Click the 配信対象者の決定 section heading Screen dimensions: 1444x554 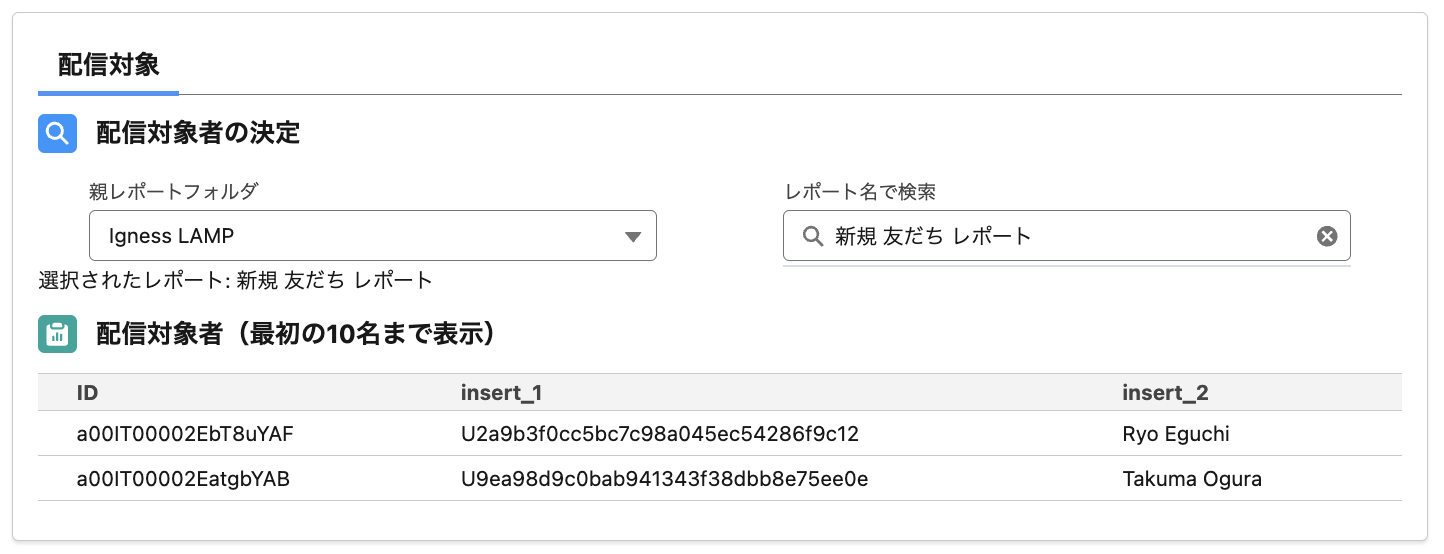pyautogui.click(x=198, y=133)
